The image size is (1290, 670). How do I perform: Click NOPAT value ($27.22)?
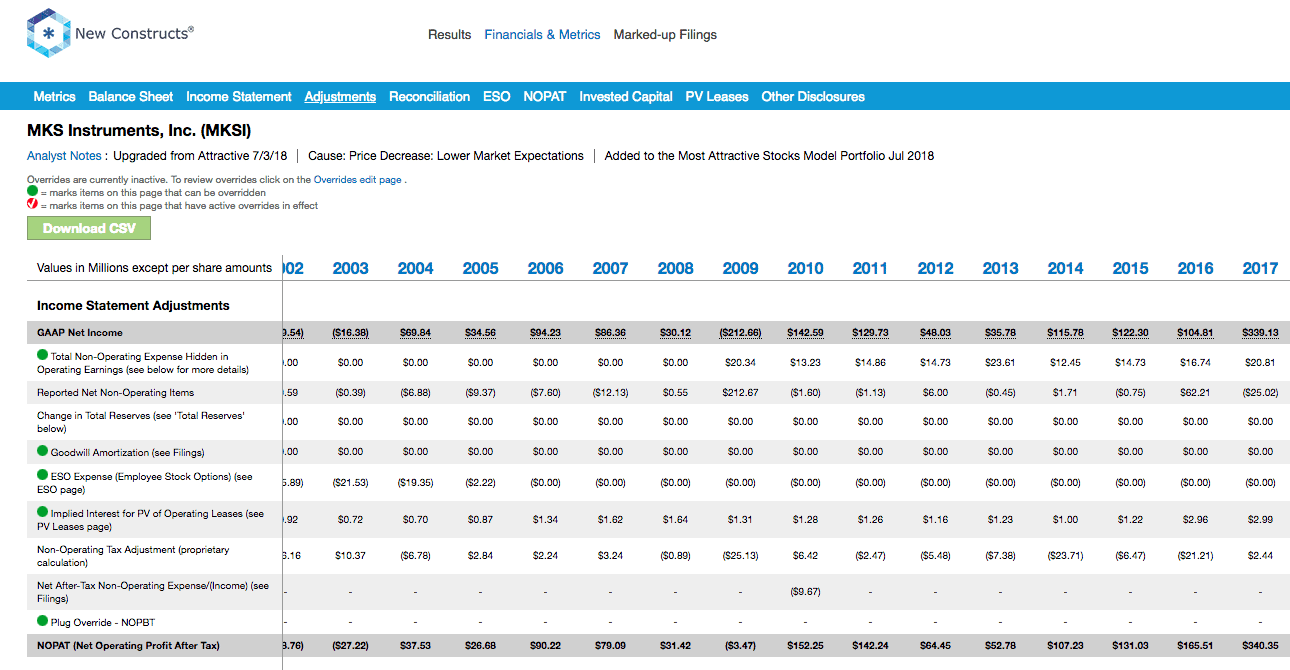[350, 646]
